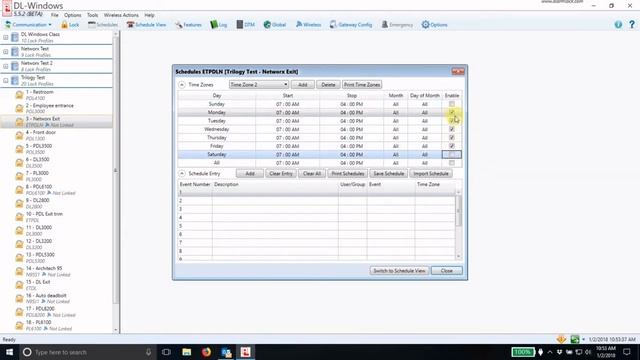The width and height of the screenshot is (640, 360).
Task: Open Schedule View from the toolbar
Action: click(146, 24)
